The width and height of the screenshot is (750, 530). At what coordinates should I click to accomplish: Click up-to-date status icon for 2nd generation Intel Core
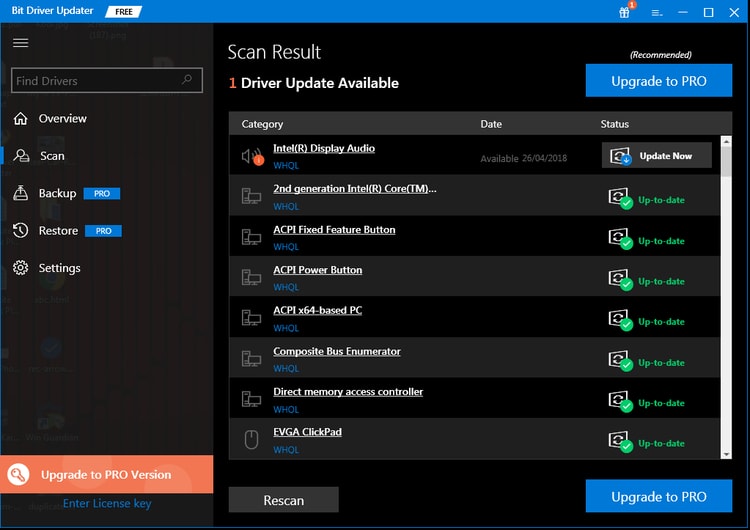click(620, 198)
